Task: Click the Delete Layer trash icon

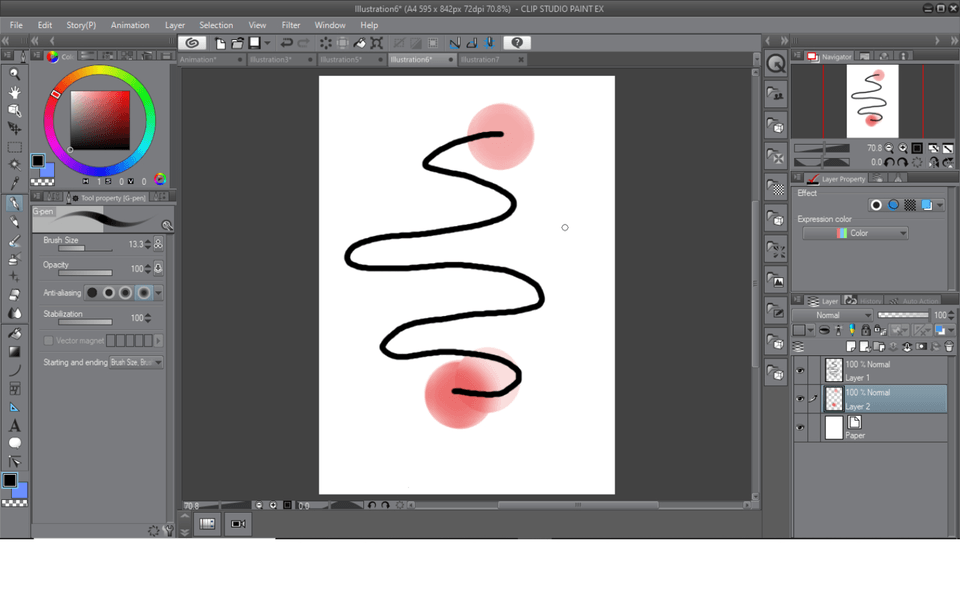Action: click(948, 346)
